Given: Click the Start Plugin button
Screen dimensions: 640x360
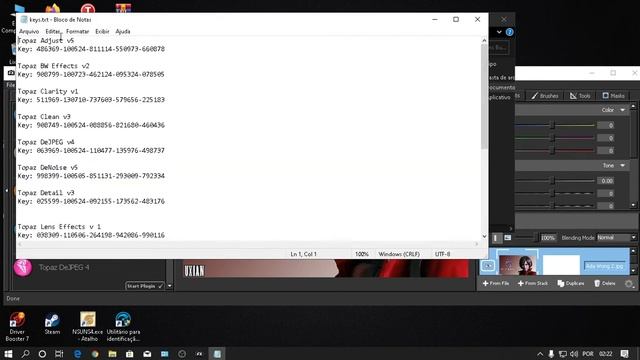Looking at the screenshot, I should [x=145, y=286].
